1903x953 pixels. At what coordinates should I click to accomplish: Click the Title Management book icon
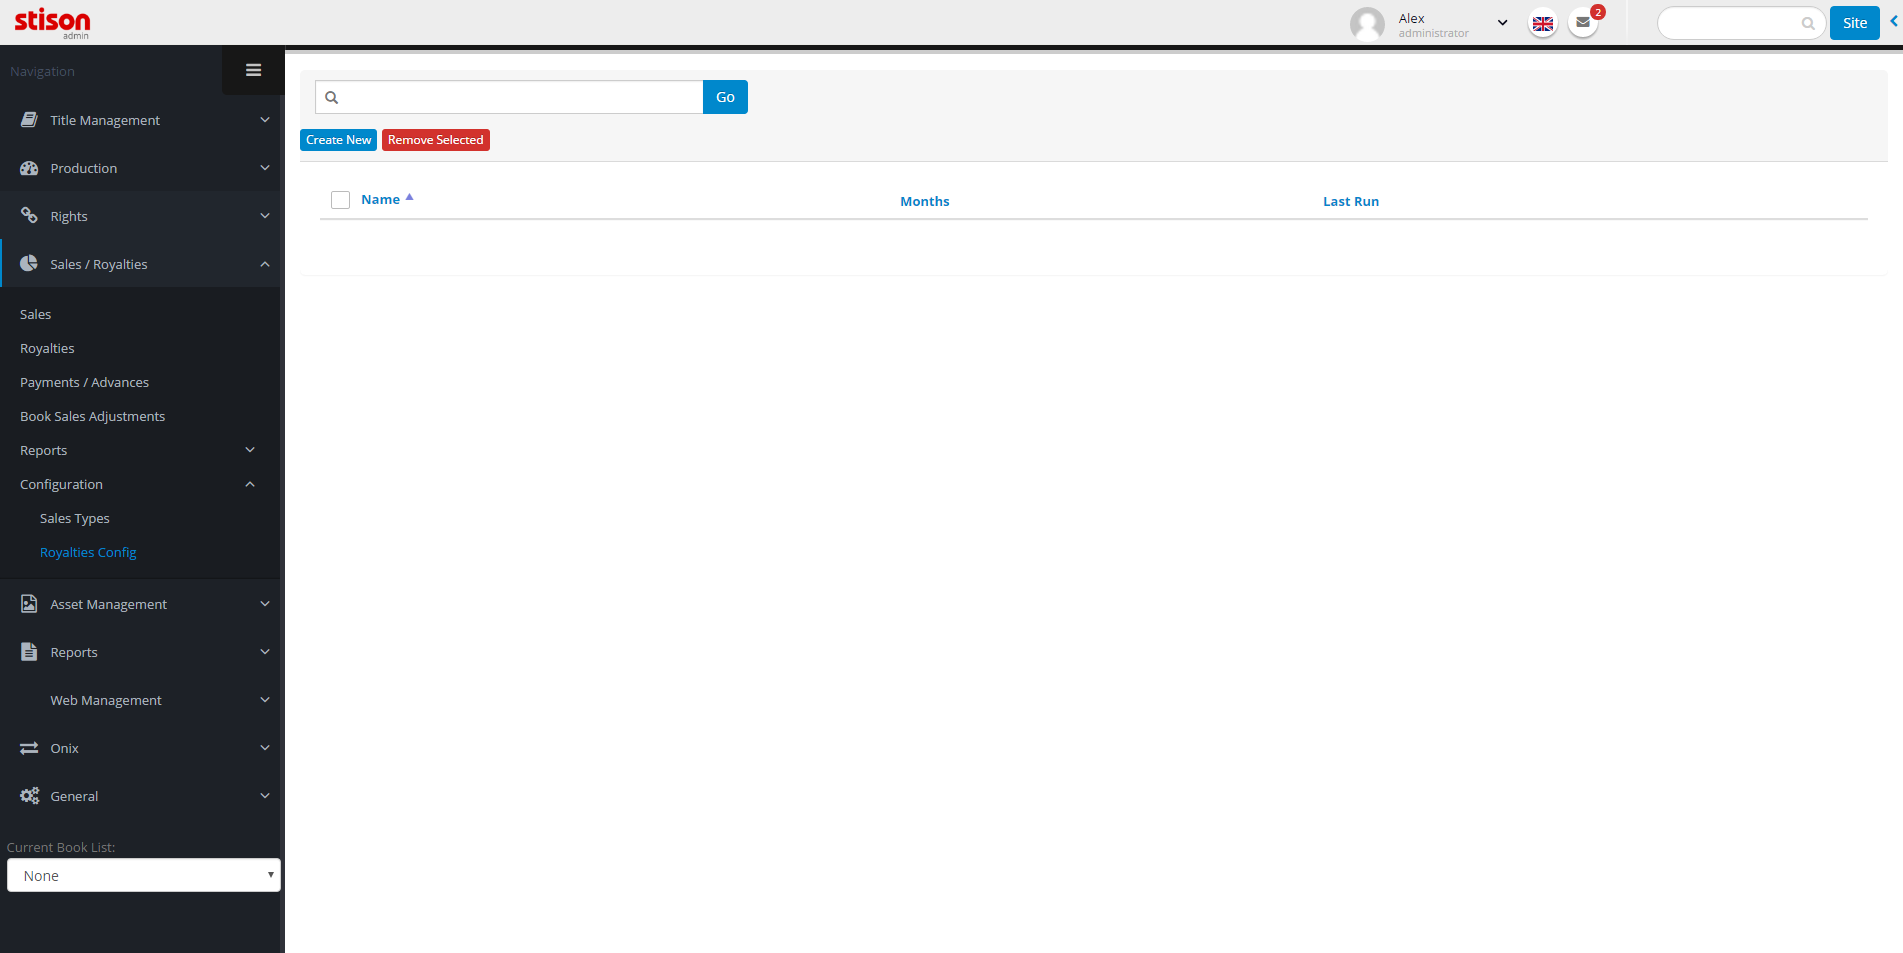[x=29, y=120]
